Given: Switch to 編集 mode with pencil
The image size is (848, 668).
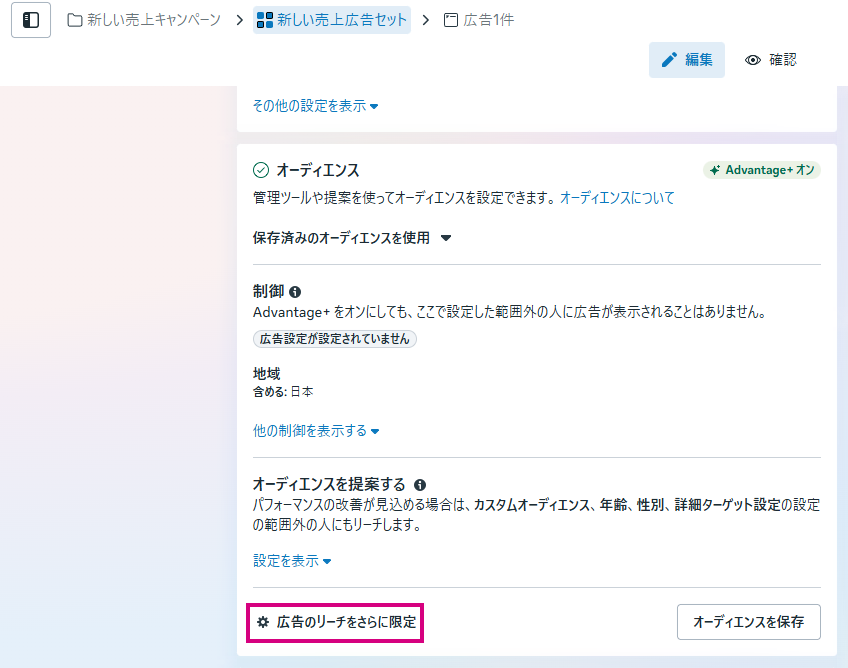Looking at the screenshot, I should coord(686,60).
